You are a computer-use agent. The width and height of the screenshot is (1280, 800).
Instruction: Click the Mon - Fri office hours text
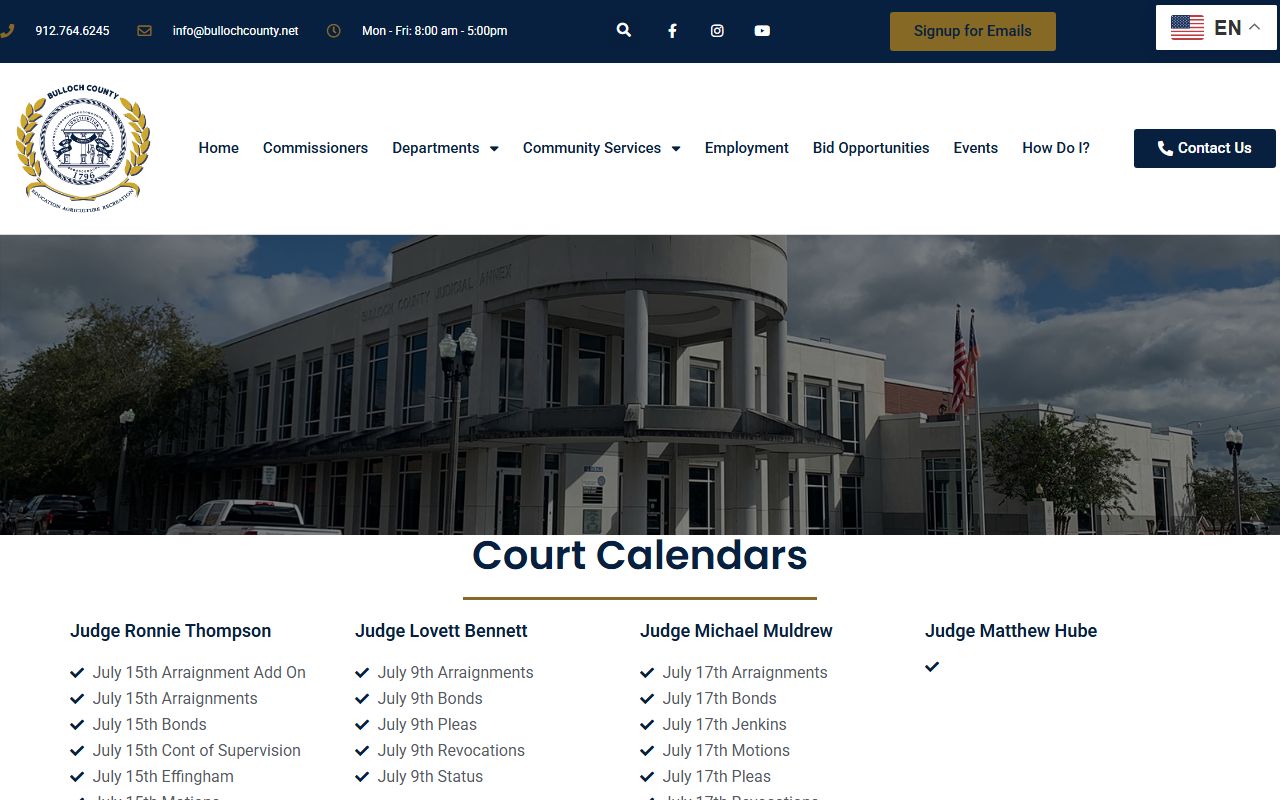tap(434, 31)
